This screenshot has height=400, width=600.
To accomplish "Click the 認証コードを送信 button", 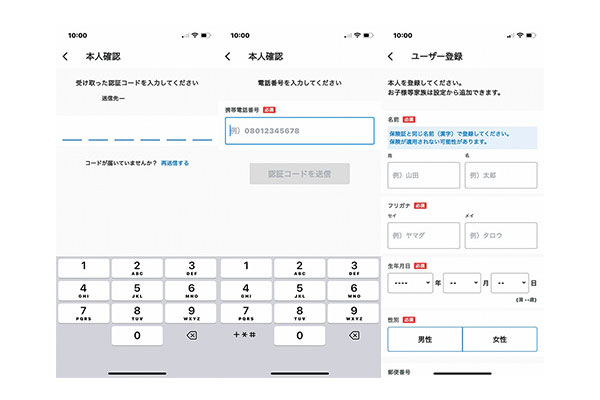I will 299,174.
